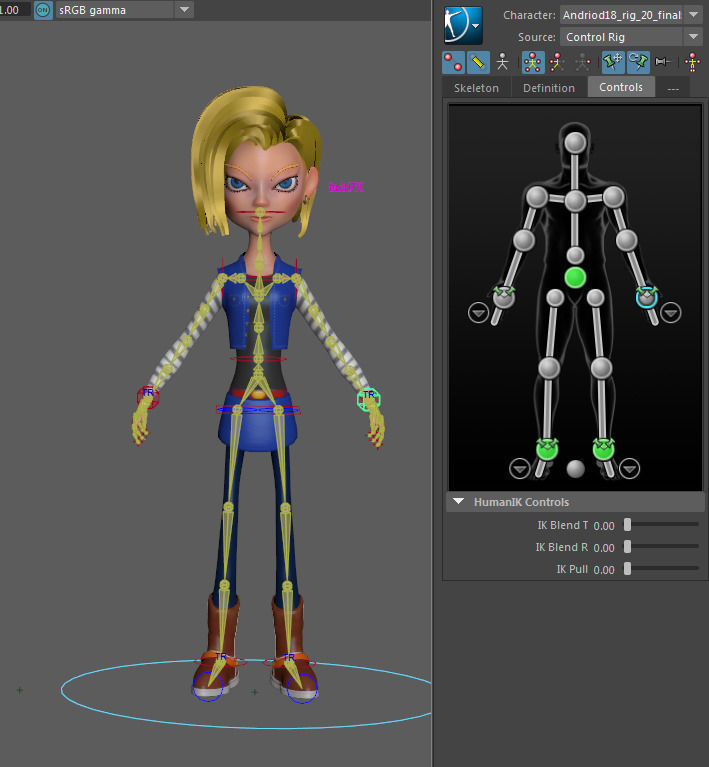The image size is (709, 767).
Task: Select the cyan TR wrist effector in viewport
Action: click(368, 399)
